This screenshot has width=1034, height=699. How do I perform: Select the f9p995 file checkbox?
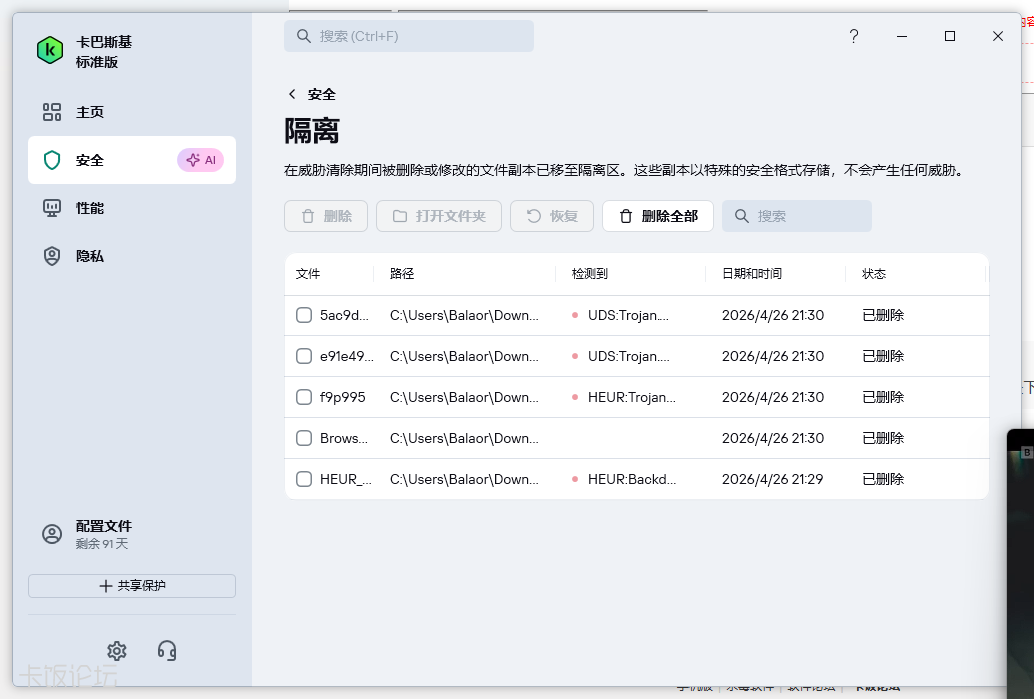pyautogui.click(x=304, y=397)
